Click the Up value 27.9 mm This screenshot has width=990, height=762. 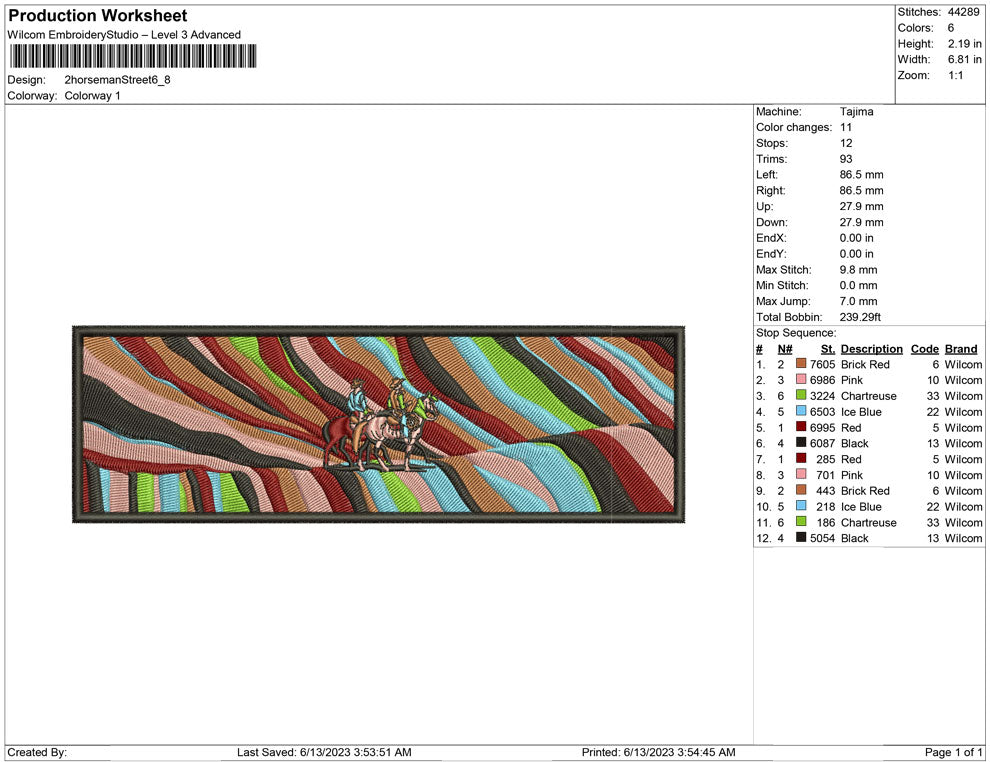tap(862, 206)
